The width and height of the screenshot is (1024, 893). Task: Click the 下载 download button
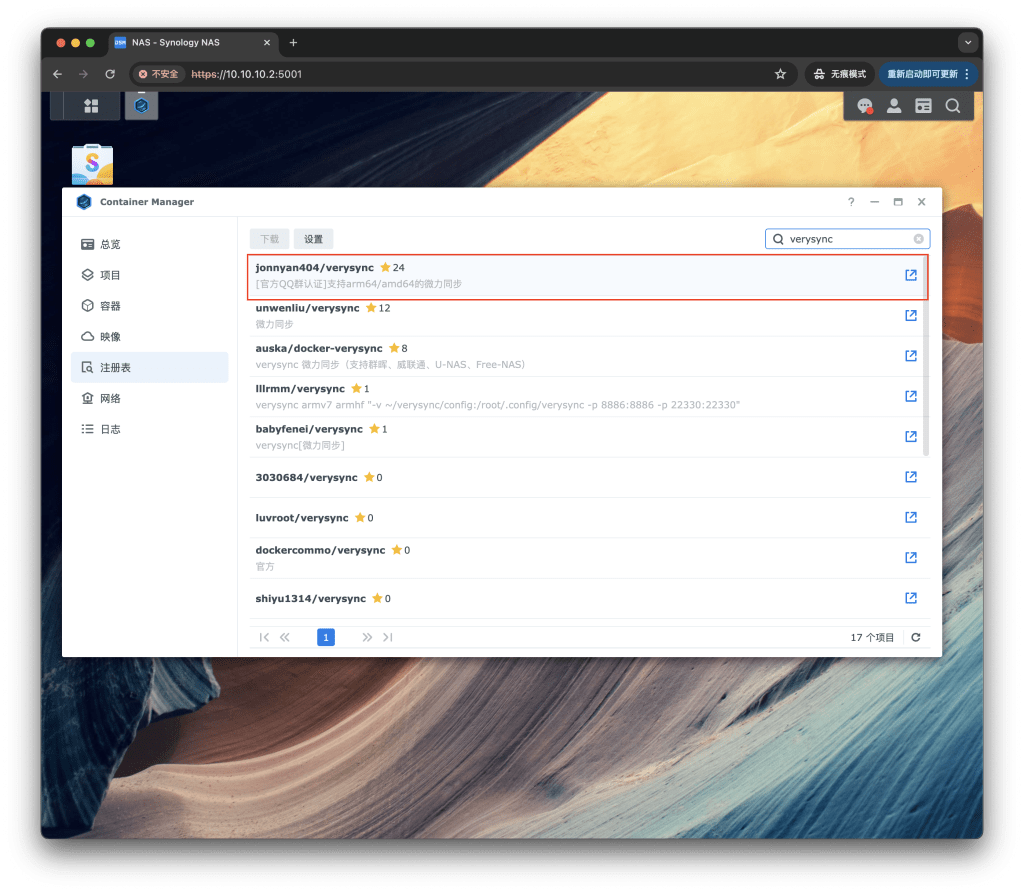coord(269,239)
